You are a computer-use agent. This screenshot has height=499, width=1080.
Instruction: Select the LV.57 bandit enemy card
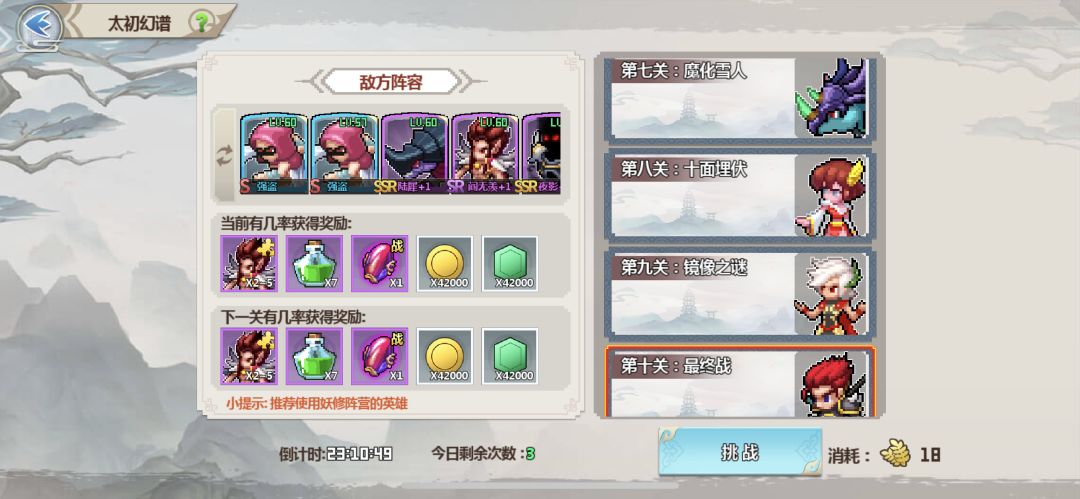pos(344,154)
